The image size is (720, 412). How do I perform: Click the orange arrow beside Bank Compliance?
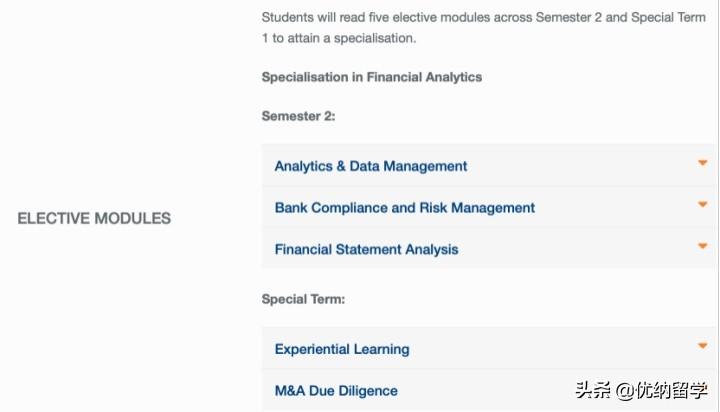pos(702,205)
